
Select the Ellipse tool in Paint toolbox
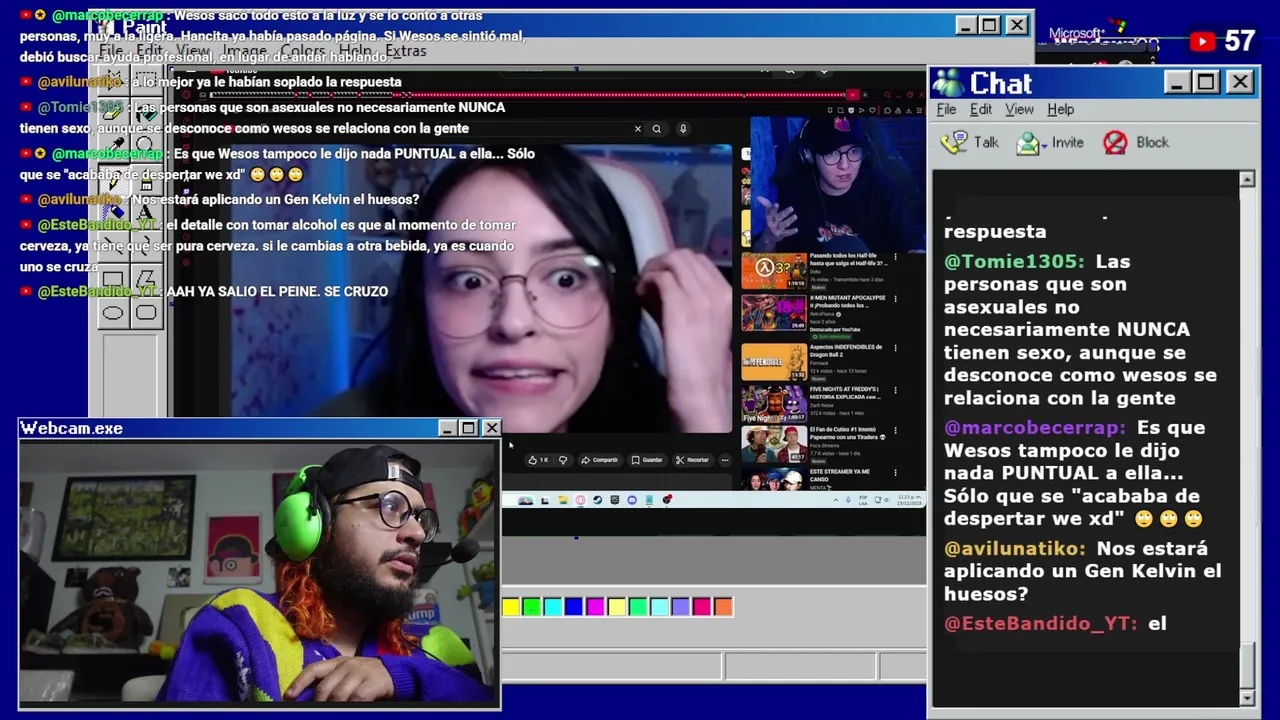(x=113, y=313)
